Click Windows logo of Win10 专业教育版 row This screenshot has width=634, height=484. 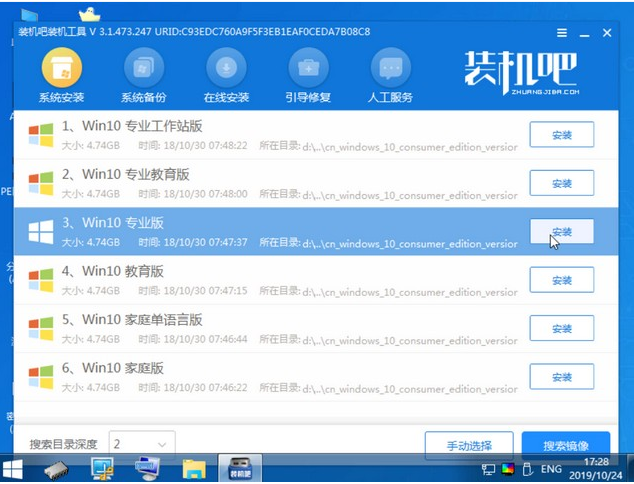coord(41,184)
